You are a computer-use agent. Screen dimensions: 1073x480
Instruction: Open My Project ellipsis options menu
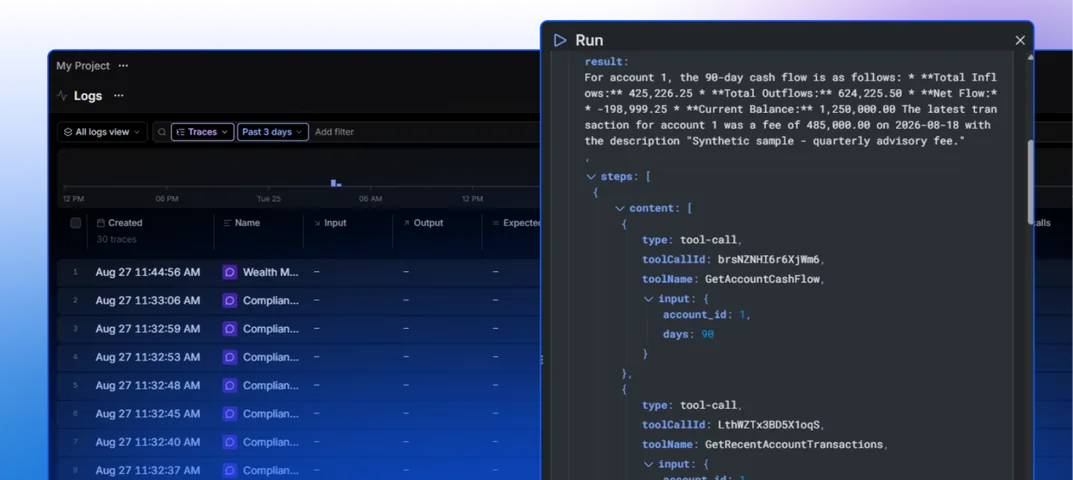123,66
